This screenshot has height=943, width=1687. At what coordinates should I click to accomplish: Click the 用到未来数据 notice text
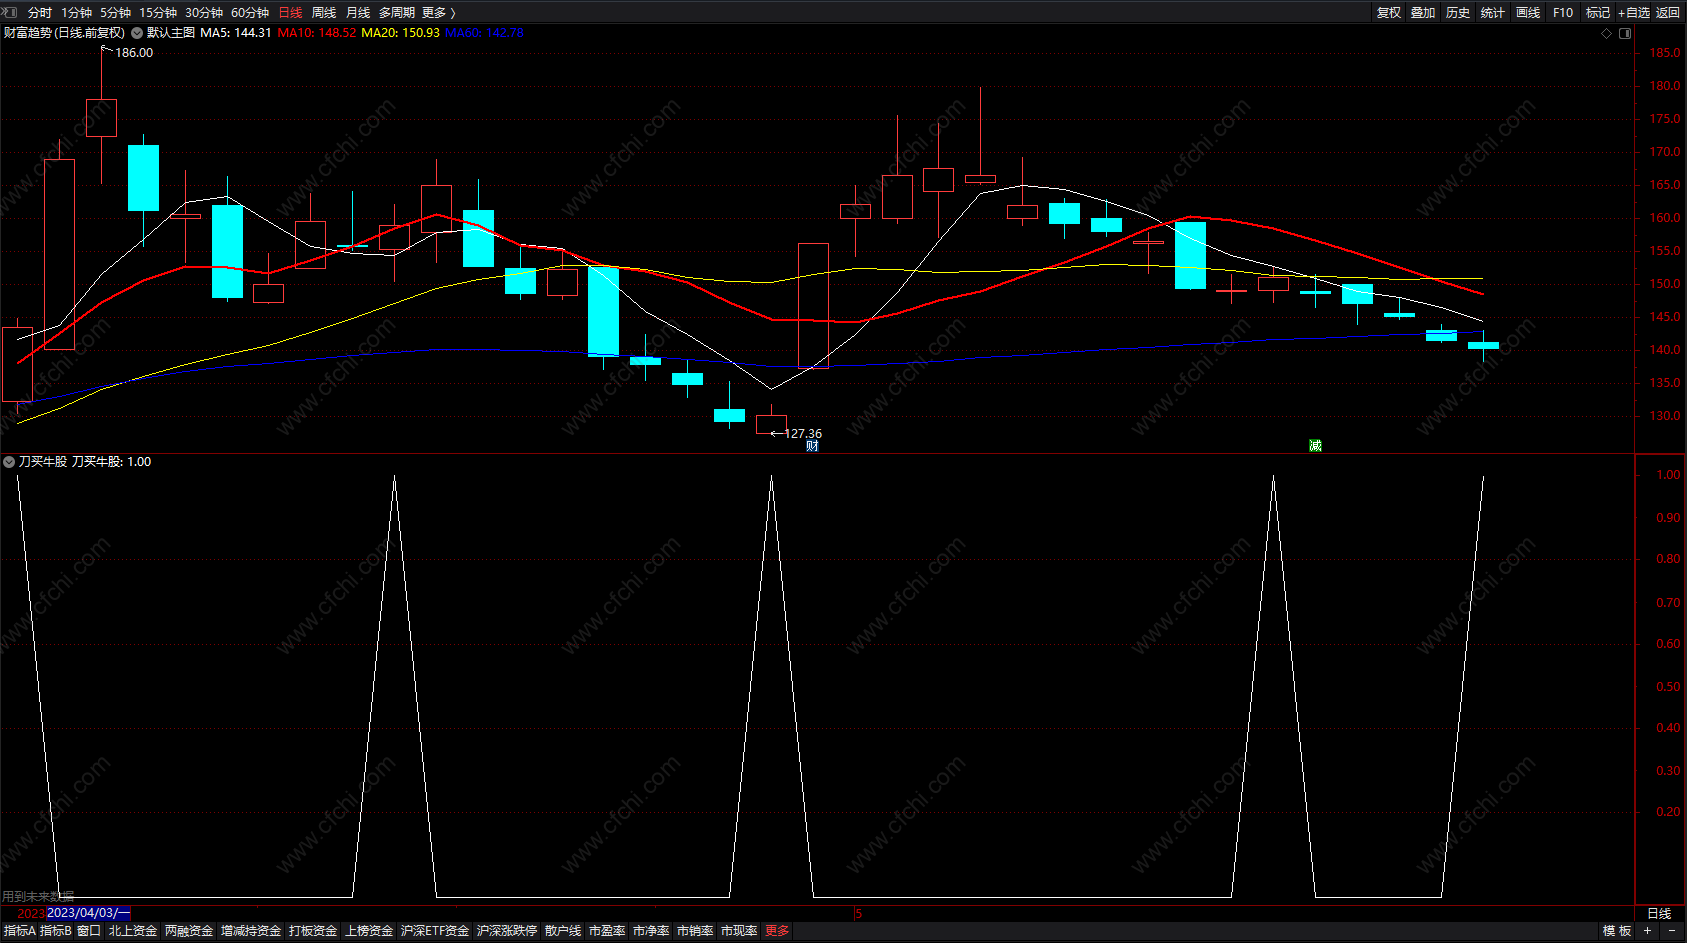pyautogui.click(x=38, y=897)
